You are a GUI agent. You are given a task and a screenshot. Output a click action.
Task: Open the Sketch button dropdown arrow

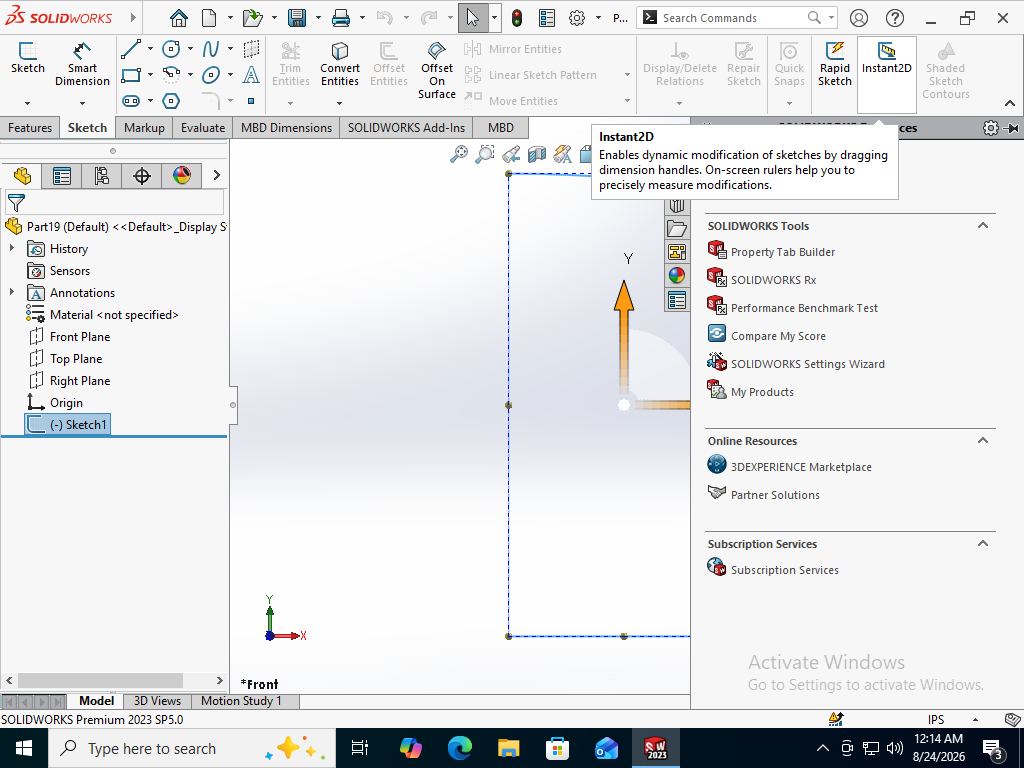click(27, 103)
